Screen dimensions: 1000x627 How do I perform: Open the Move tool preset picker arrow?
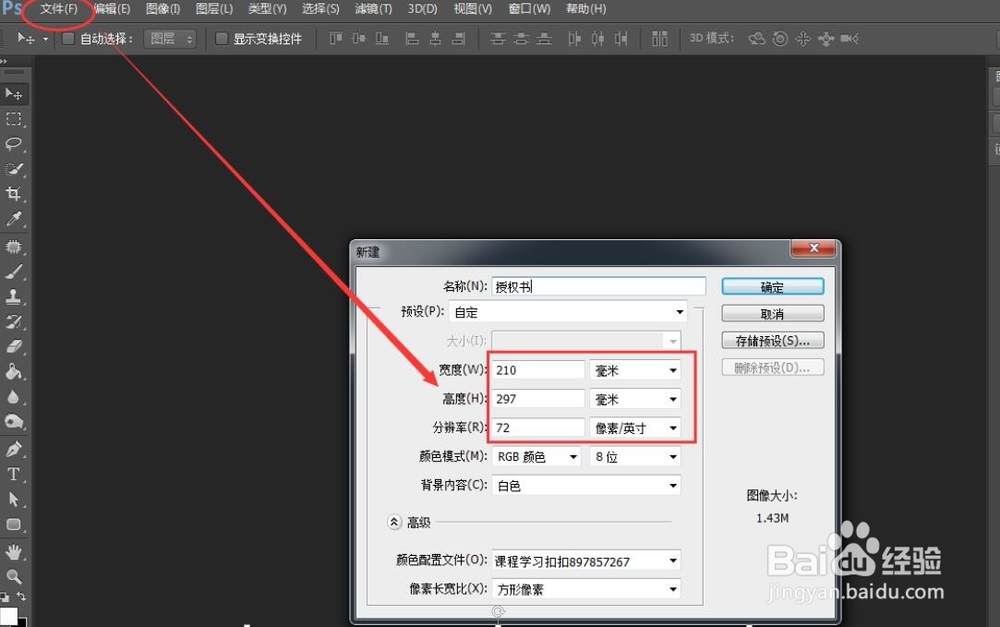point(45,39)
